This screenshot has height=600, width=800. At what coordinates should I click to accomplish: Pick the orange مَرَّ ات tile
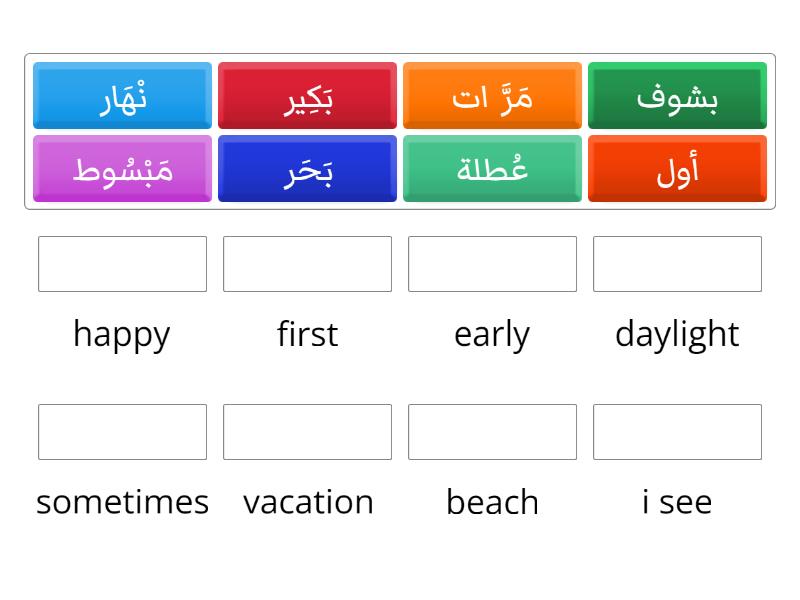492,96
